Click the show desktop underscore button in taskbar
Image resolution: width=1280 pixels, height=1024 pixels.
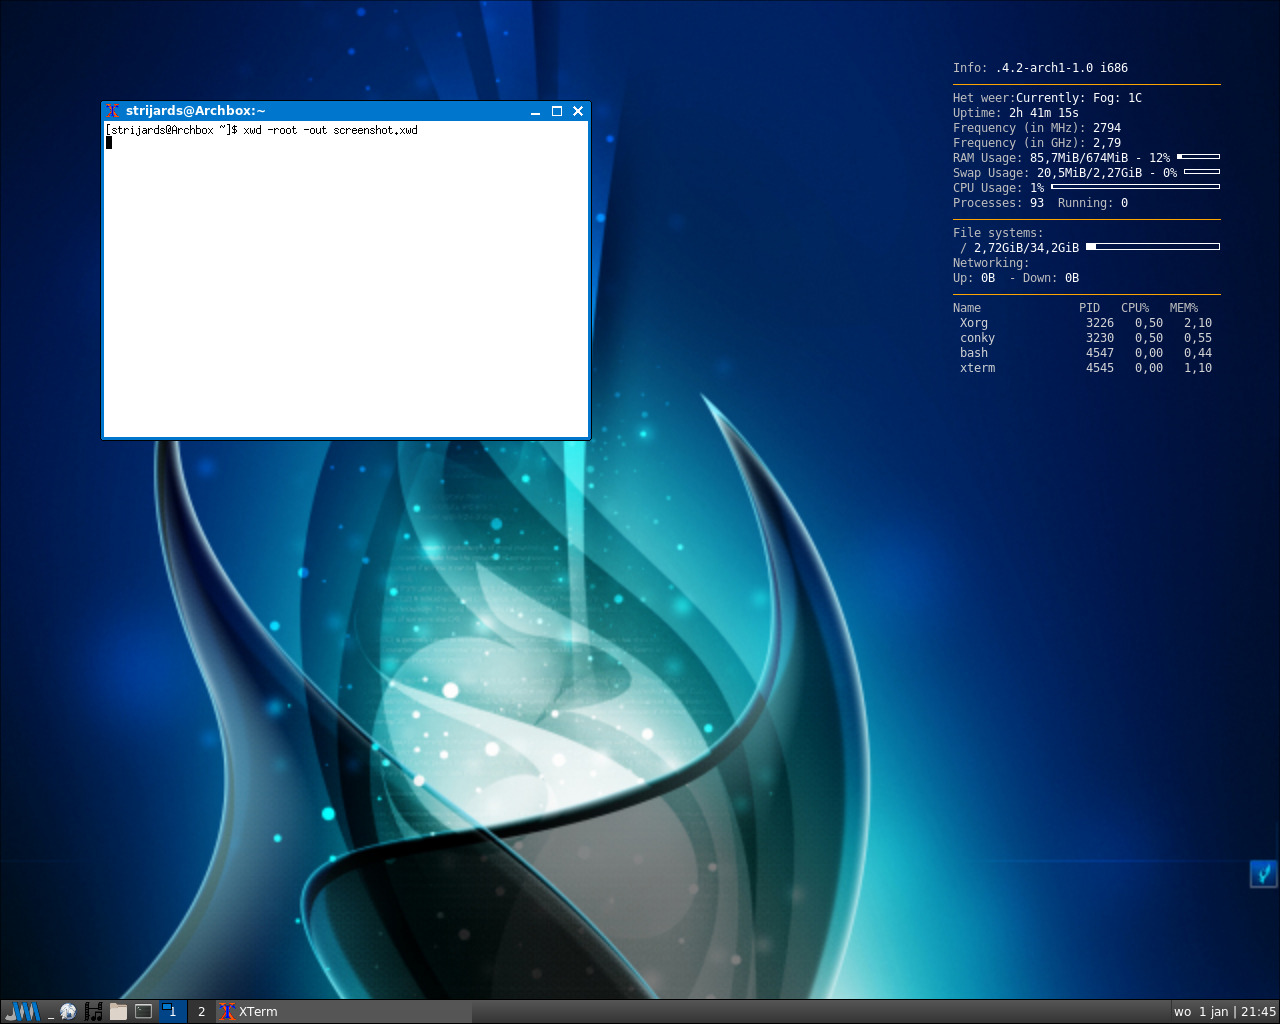pos(50,1012)
